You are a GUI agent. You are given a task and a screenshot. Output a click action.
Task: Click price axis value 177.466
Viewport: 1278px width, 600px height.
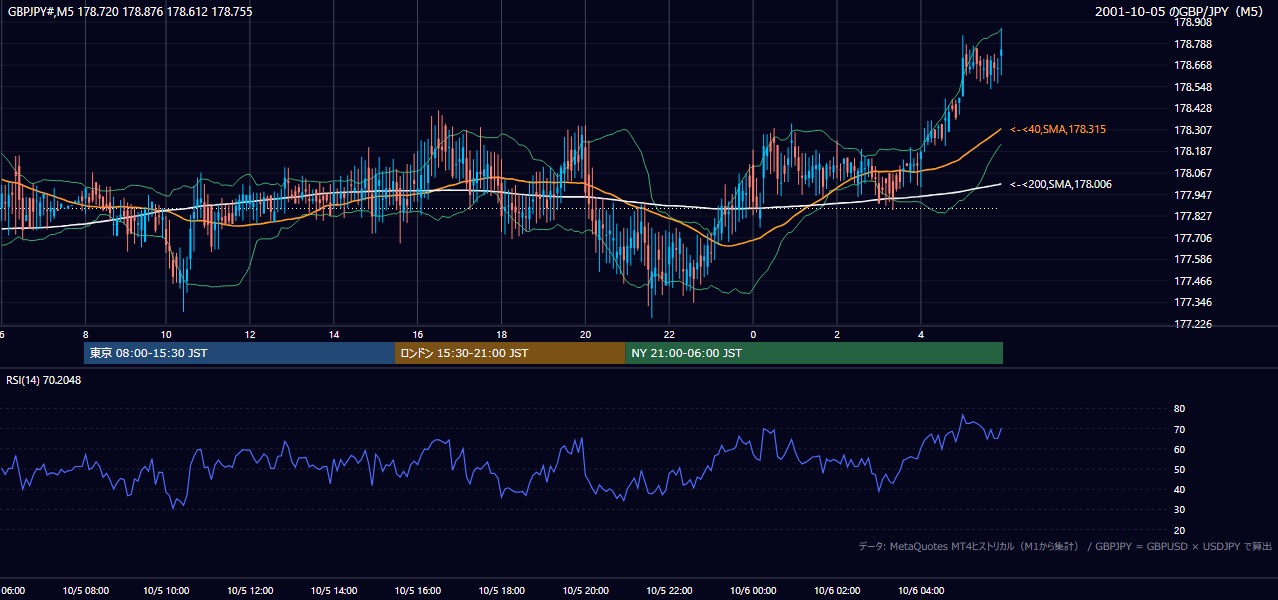[1193, 281]
